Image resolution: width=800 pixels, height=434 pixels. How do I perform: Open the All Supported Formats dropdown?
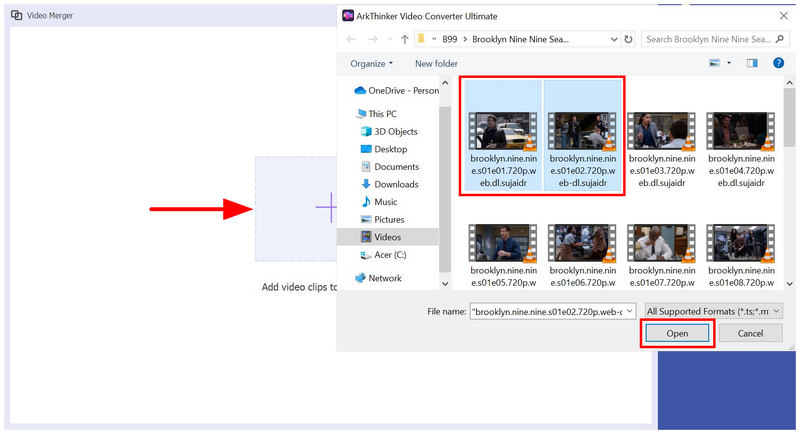click(713, 311)
